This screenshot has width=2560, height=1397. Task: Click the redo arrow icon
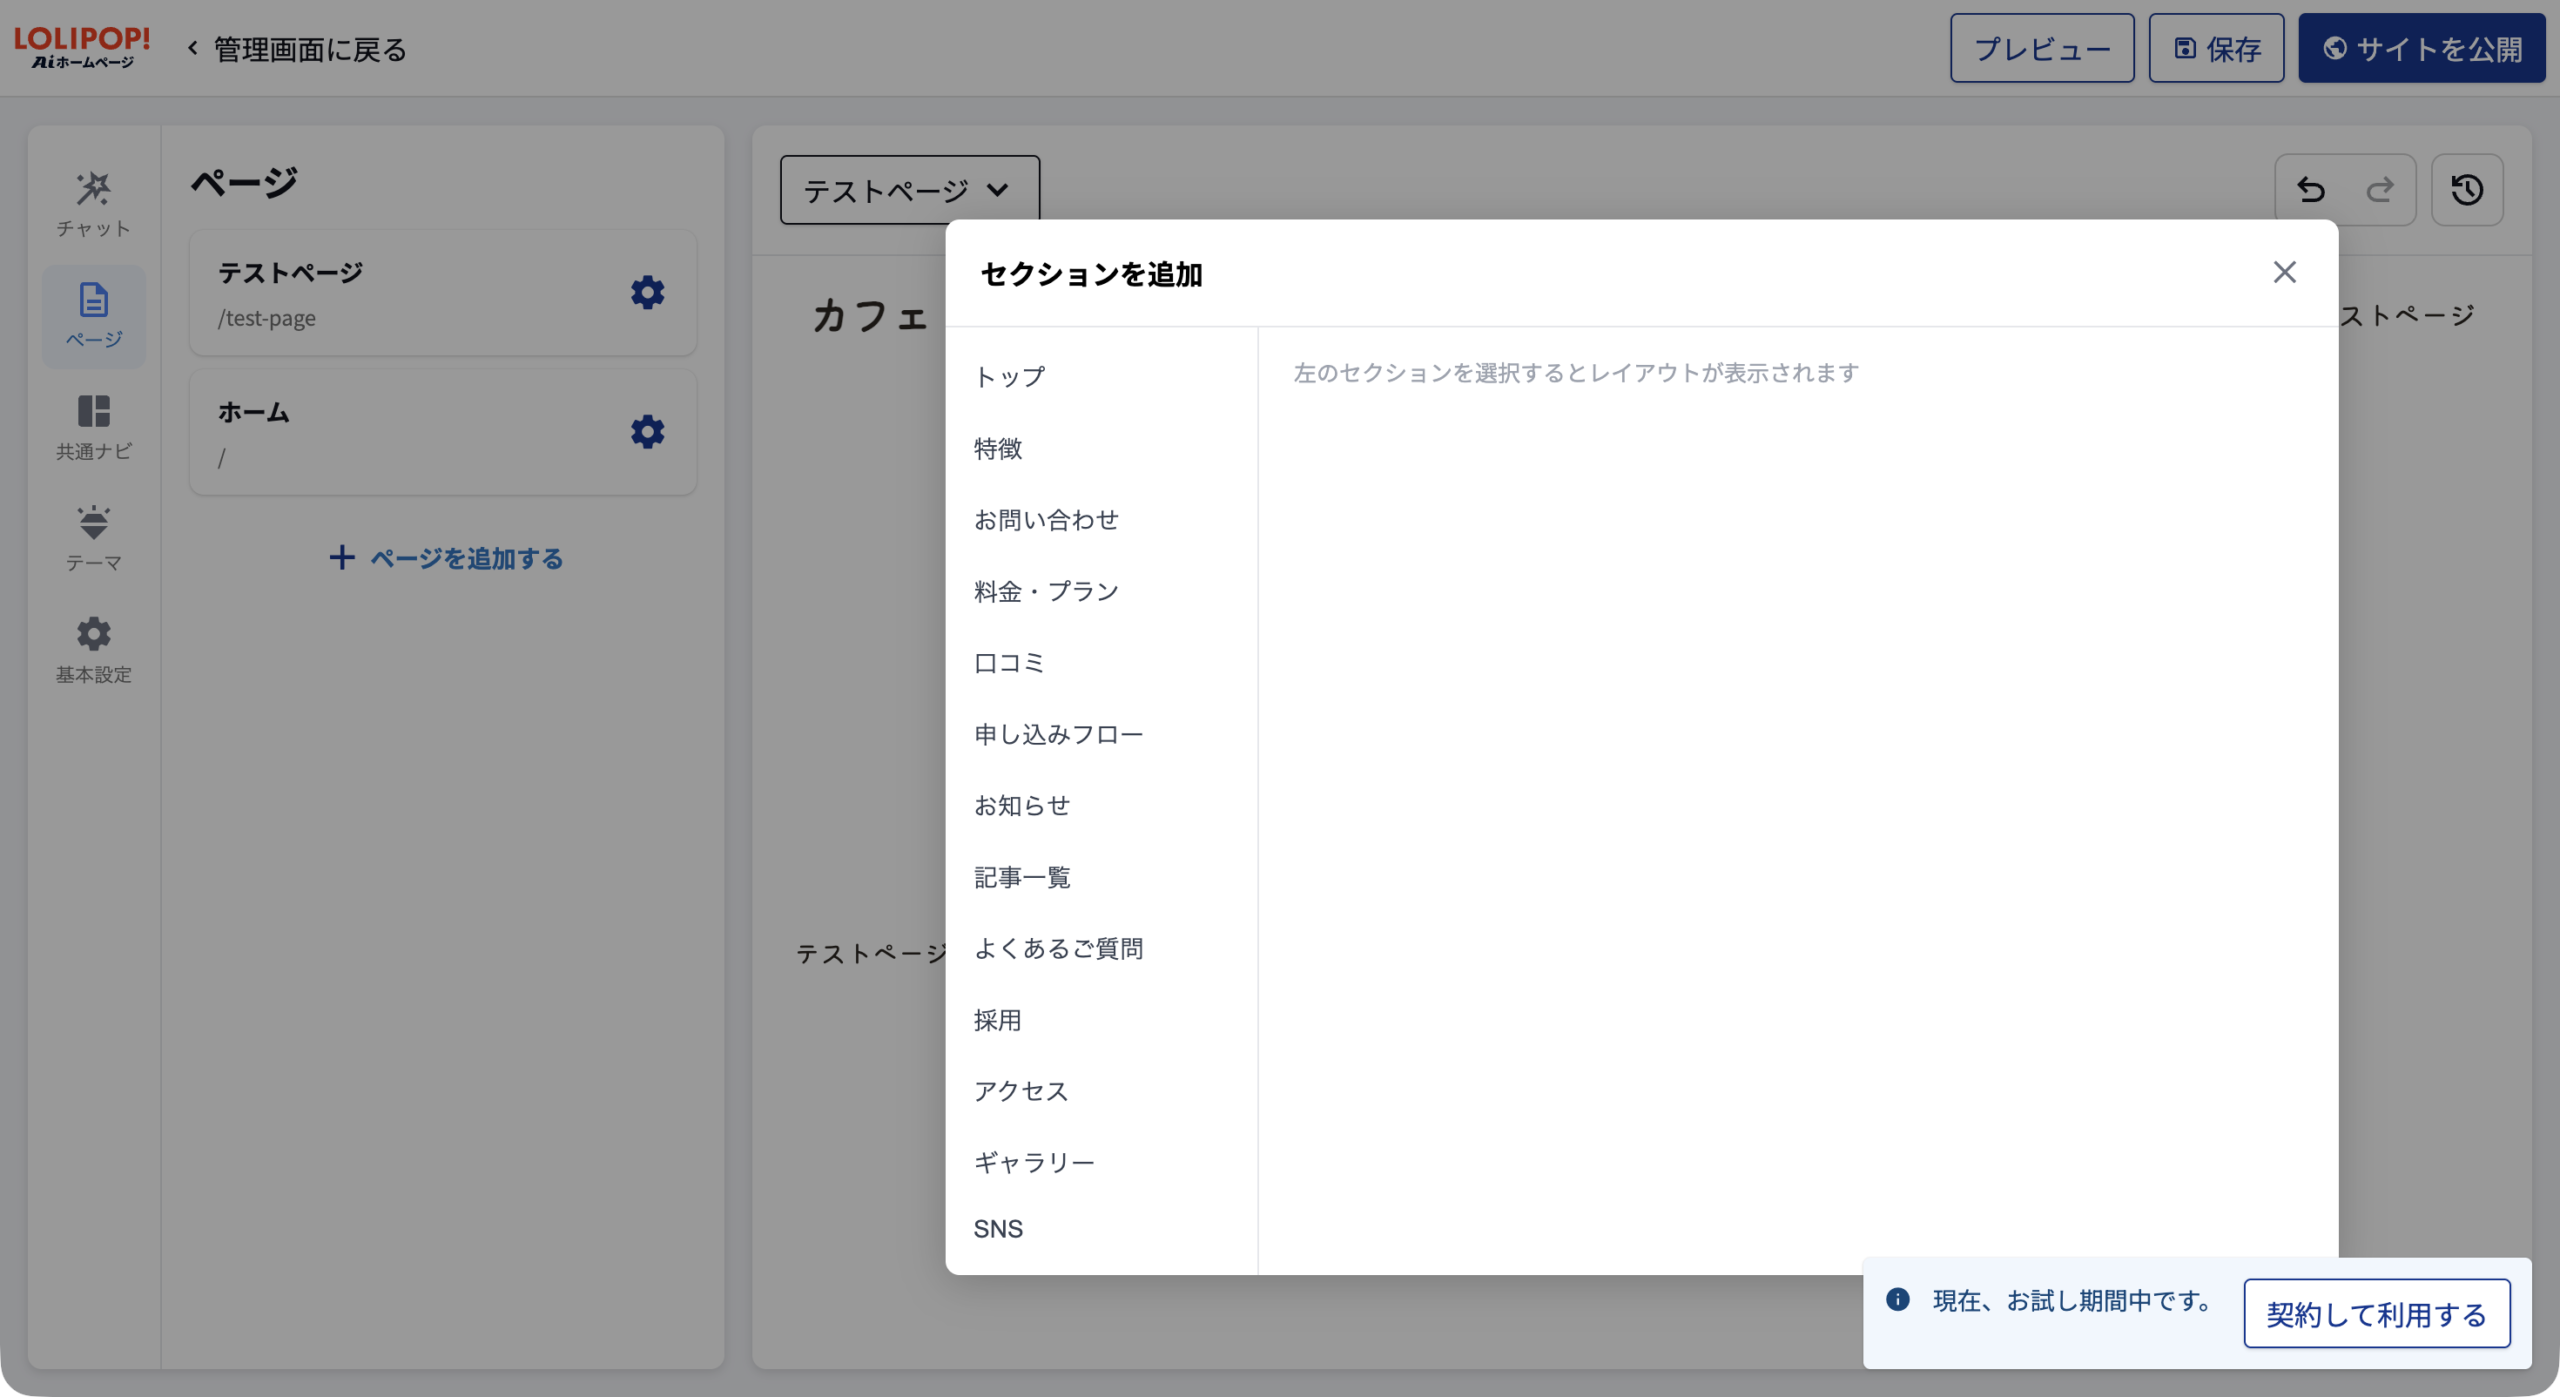click(2380, 189)
